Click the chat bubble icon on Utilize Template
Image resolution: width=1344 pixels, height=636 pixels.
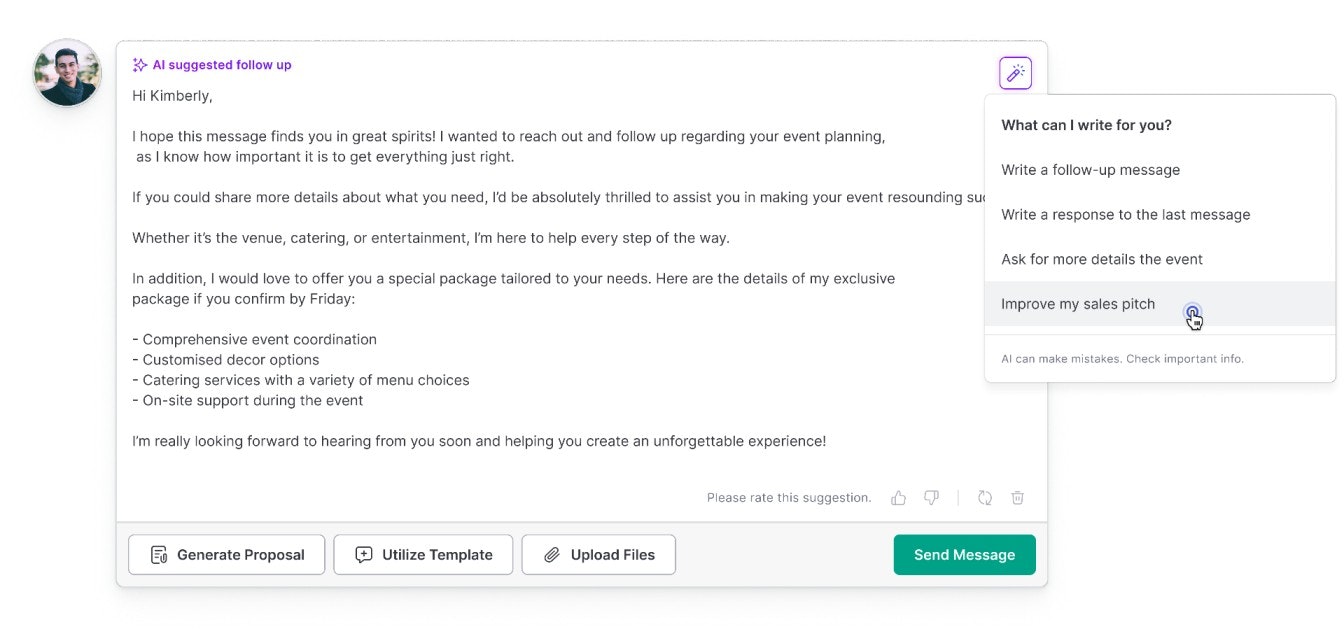tap(362, 554)
